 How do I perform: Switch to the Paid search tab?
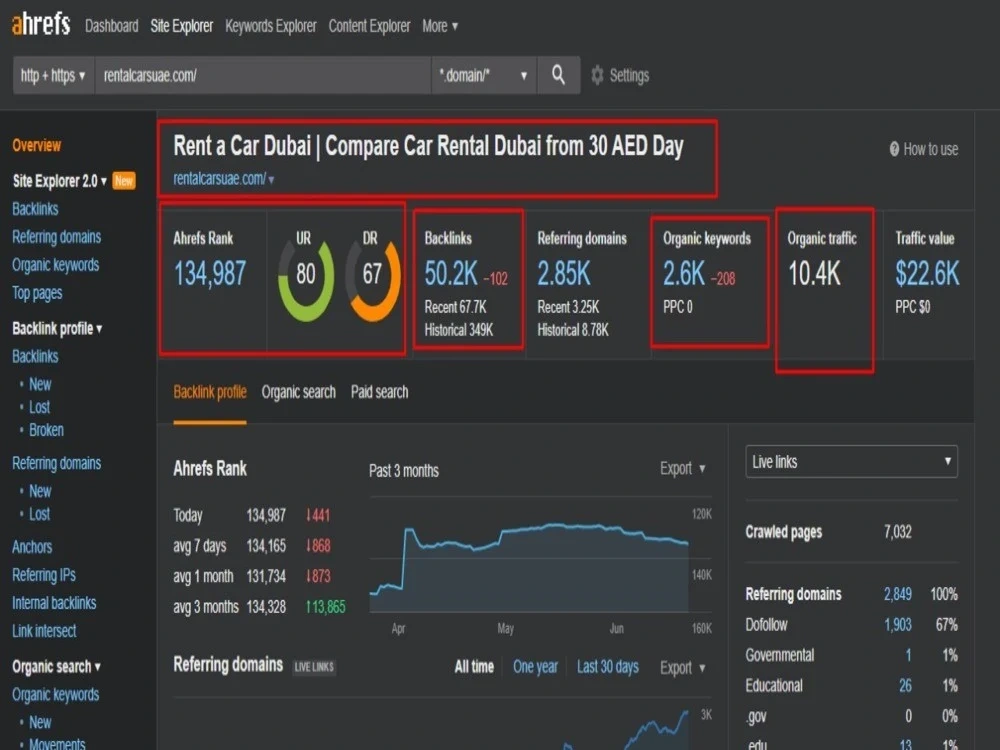tap(379, 392)
